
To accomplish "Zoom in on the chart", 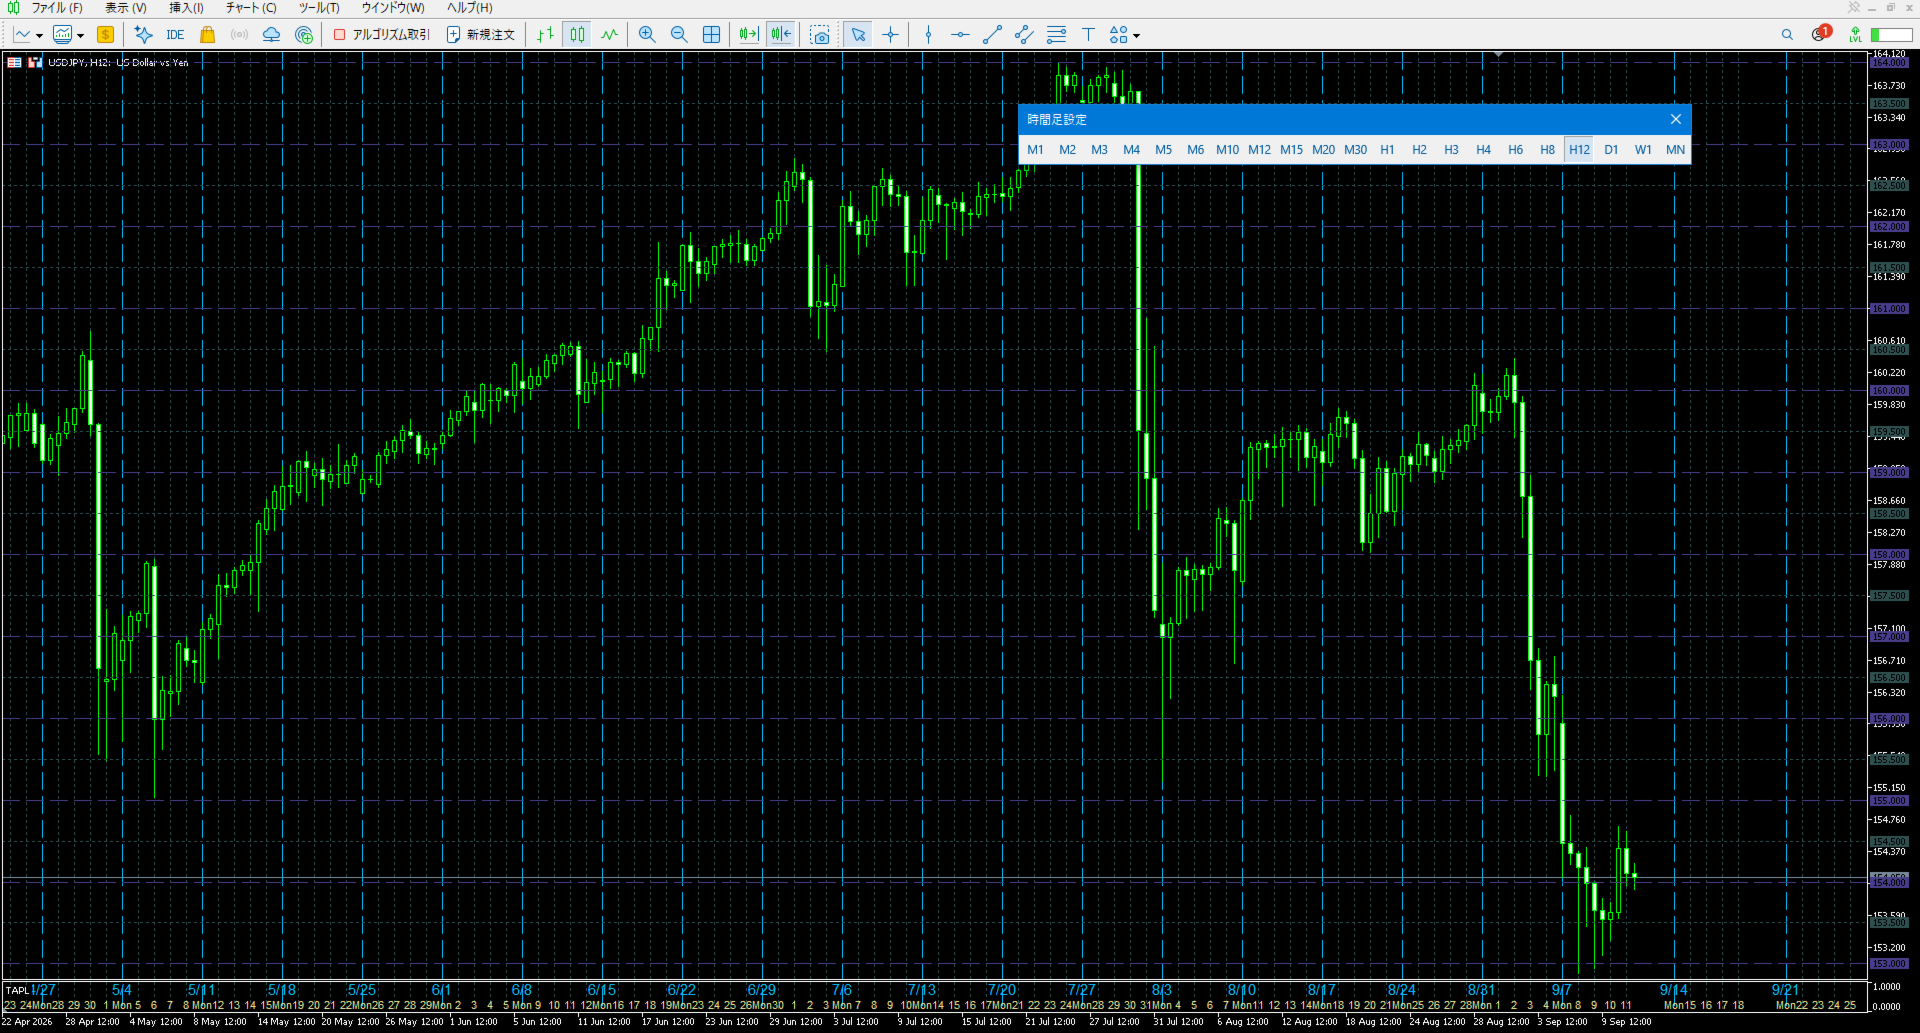I will [647, 35].
